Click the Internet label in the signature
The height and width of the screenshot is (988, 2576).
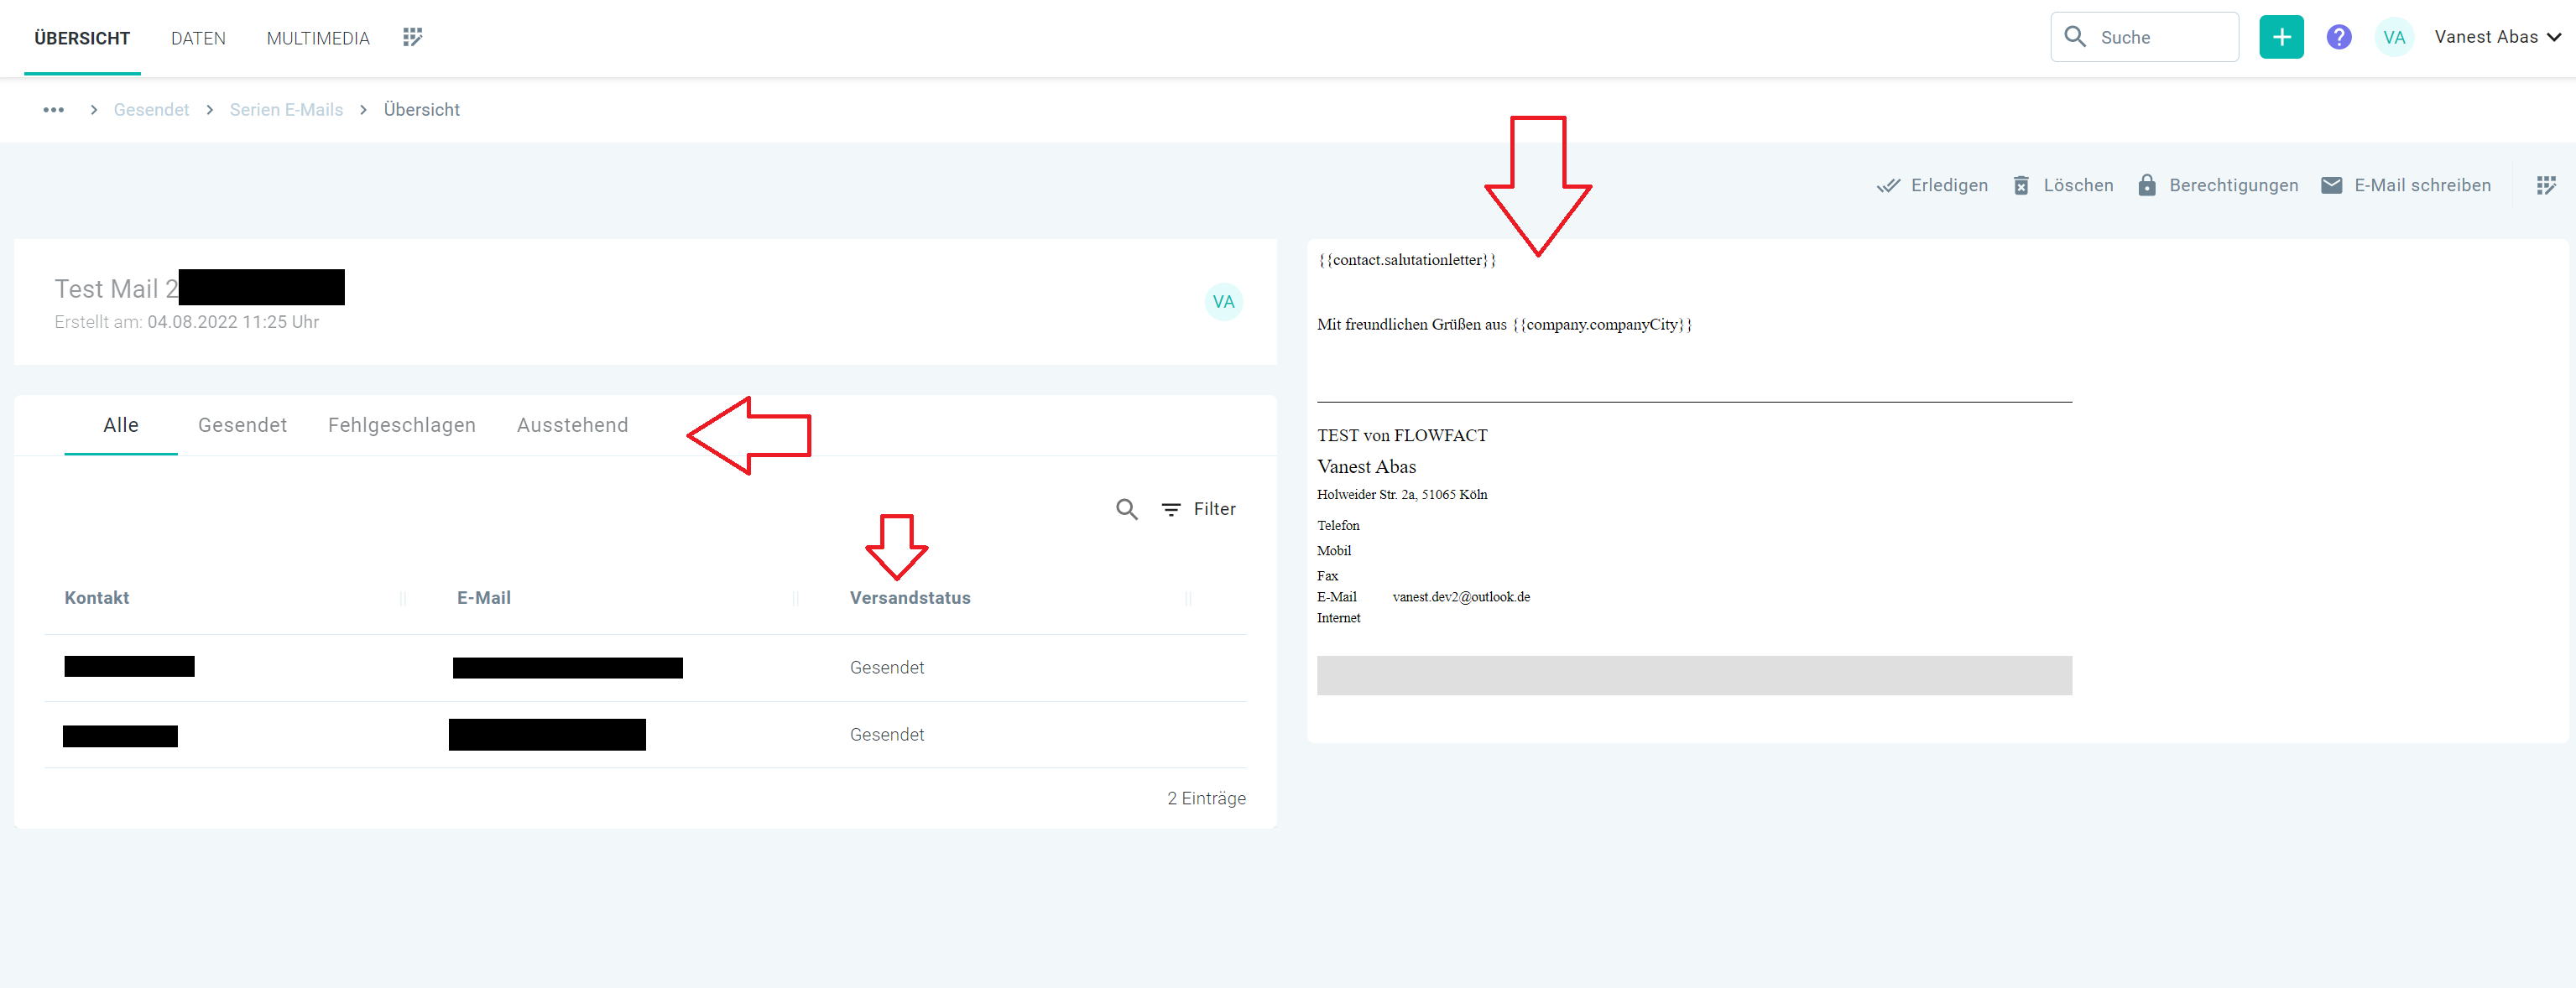[1338, 618]
